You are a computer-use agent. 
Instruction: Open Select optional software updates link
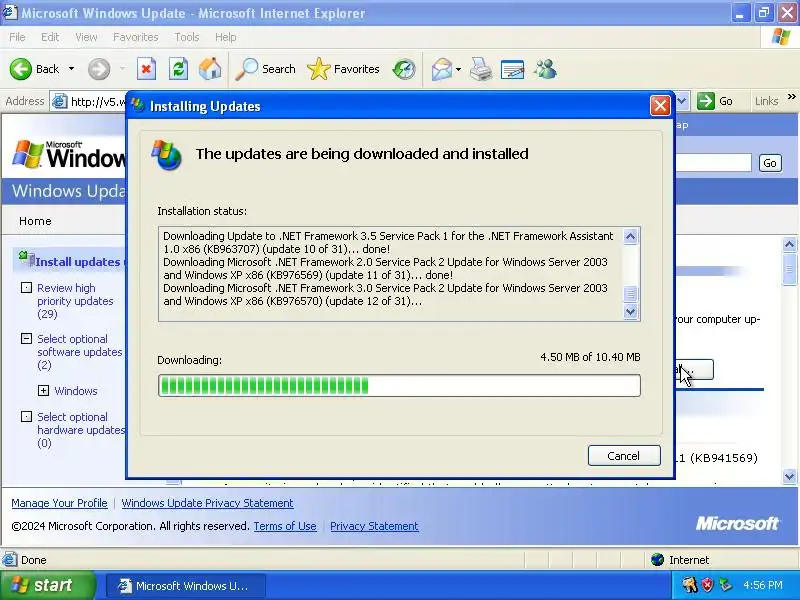tap(80, 352)
